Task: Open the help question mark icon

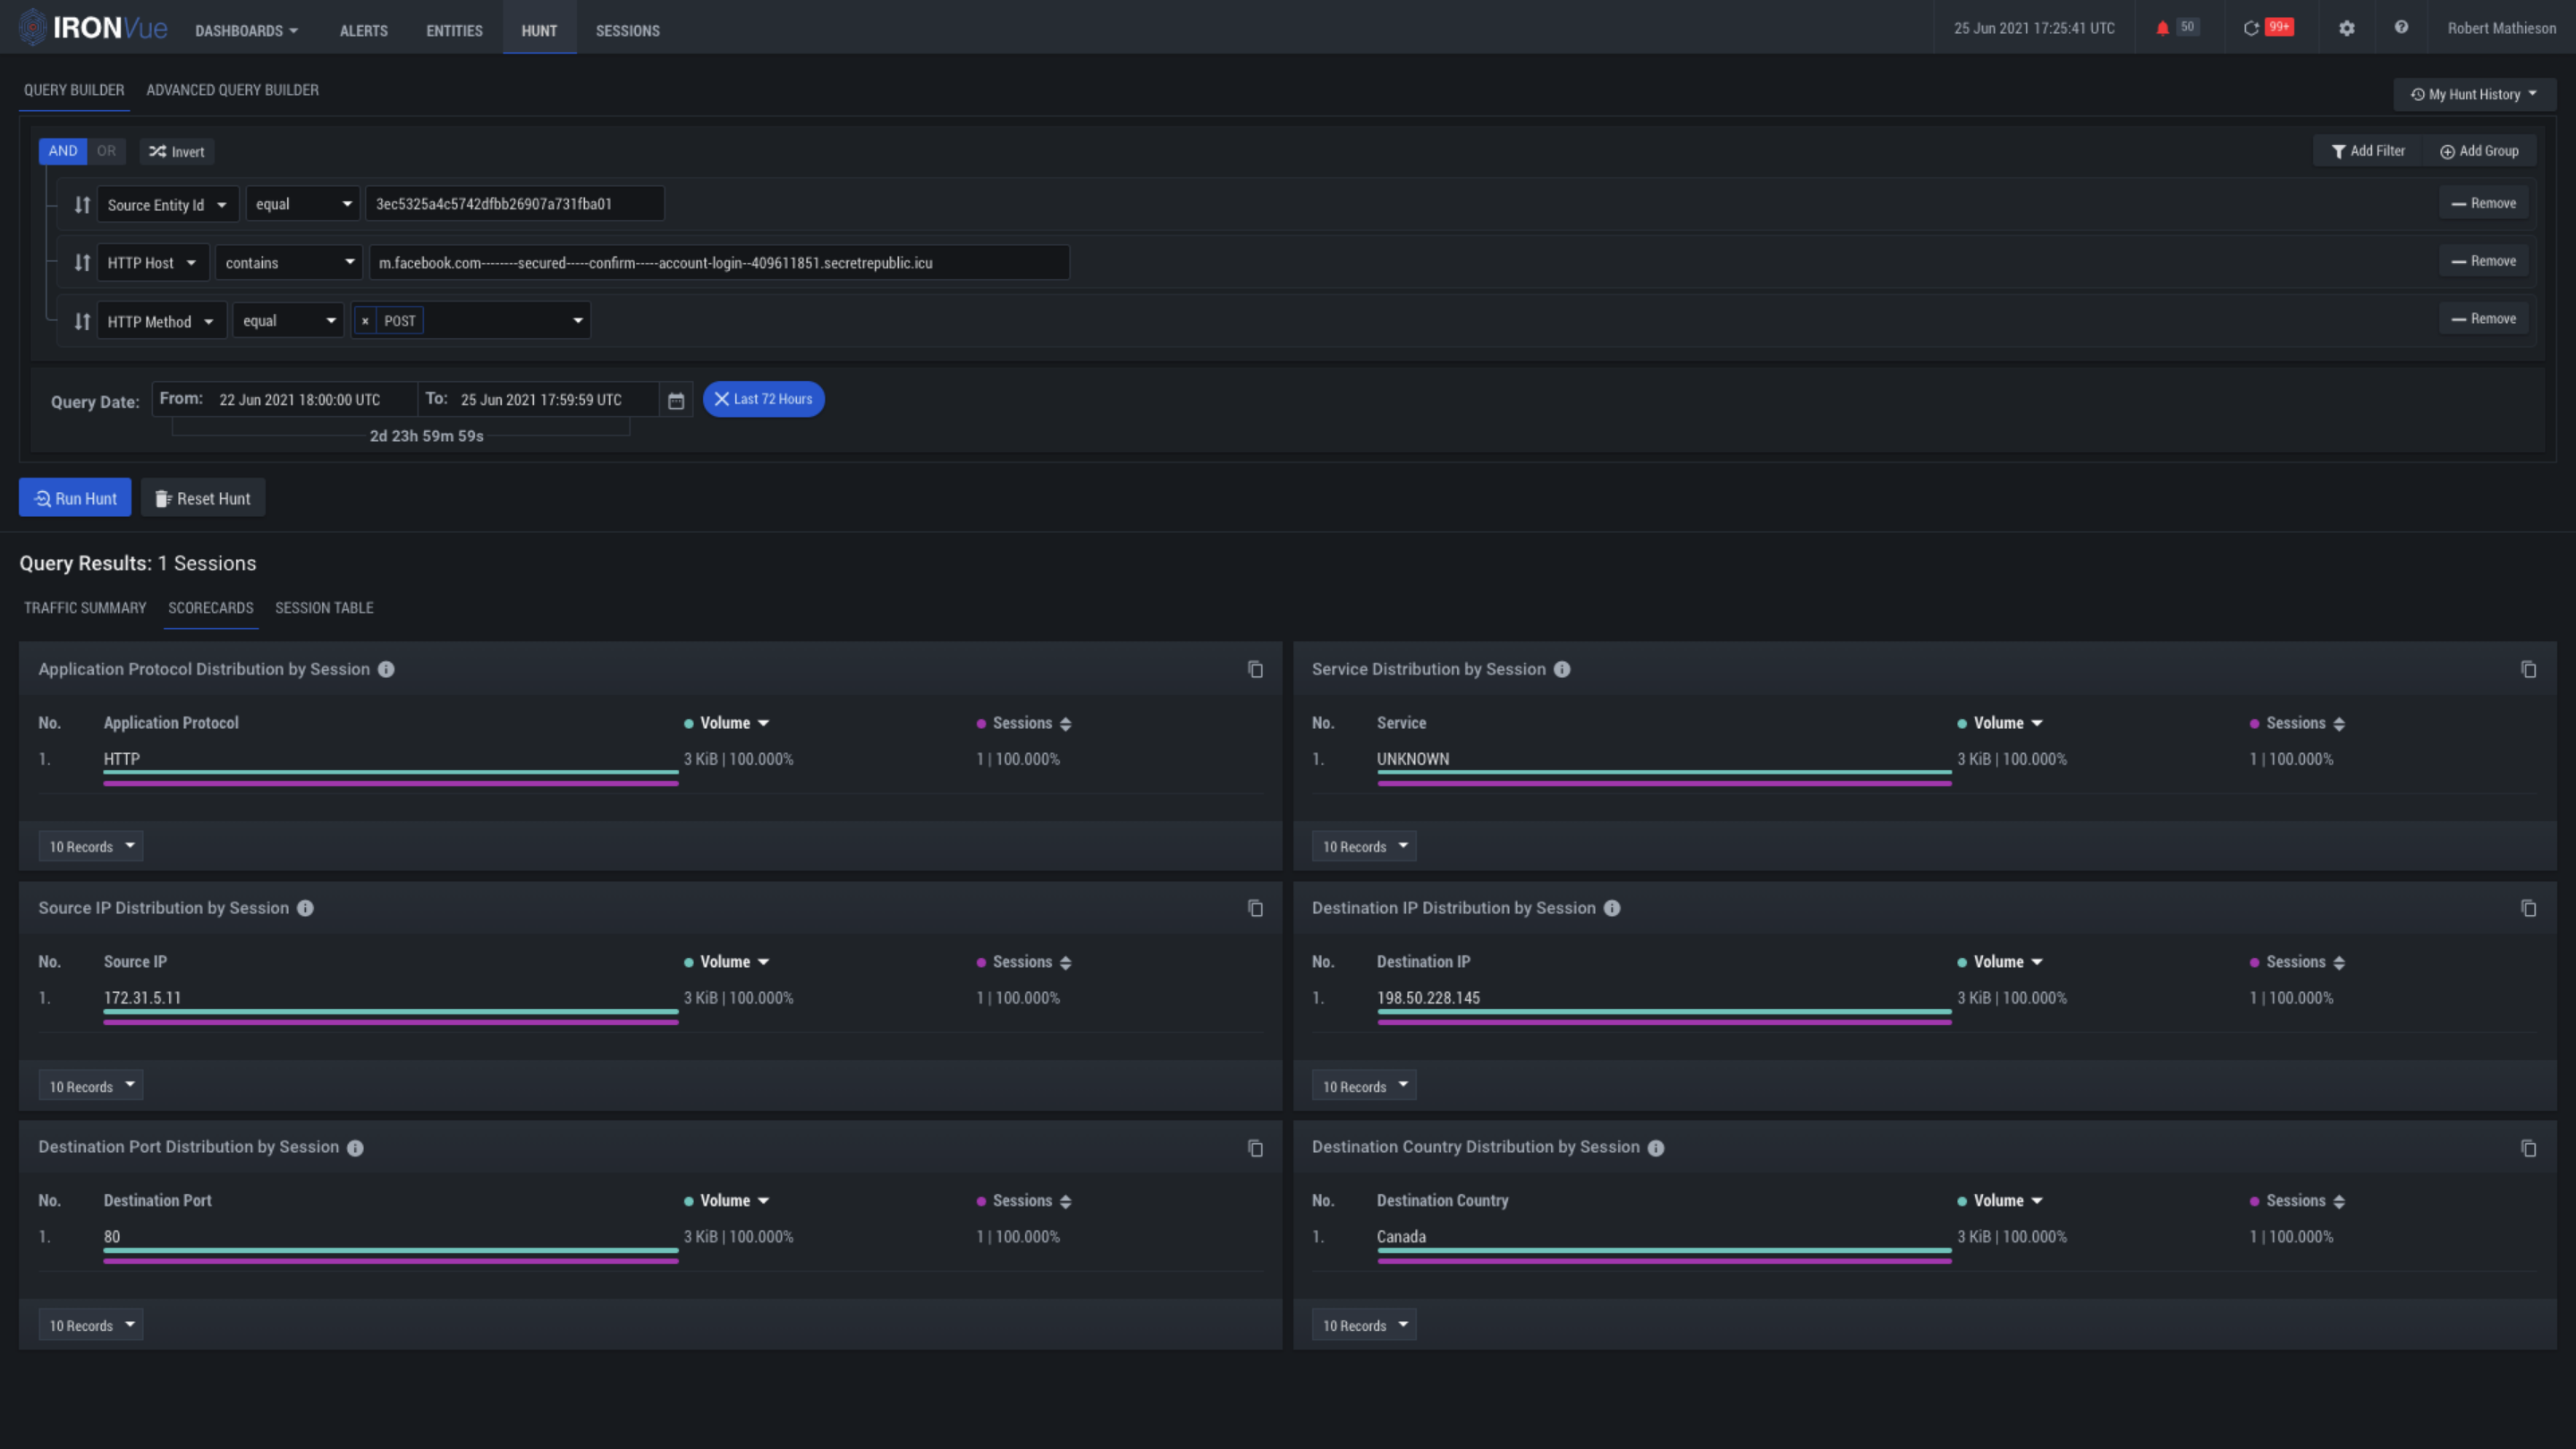Action: coord(2401,28)
